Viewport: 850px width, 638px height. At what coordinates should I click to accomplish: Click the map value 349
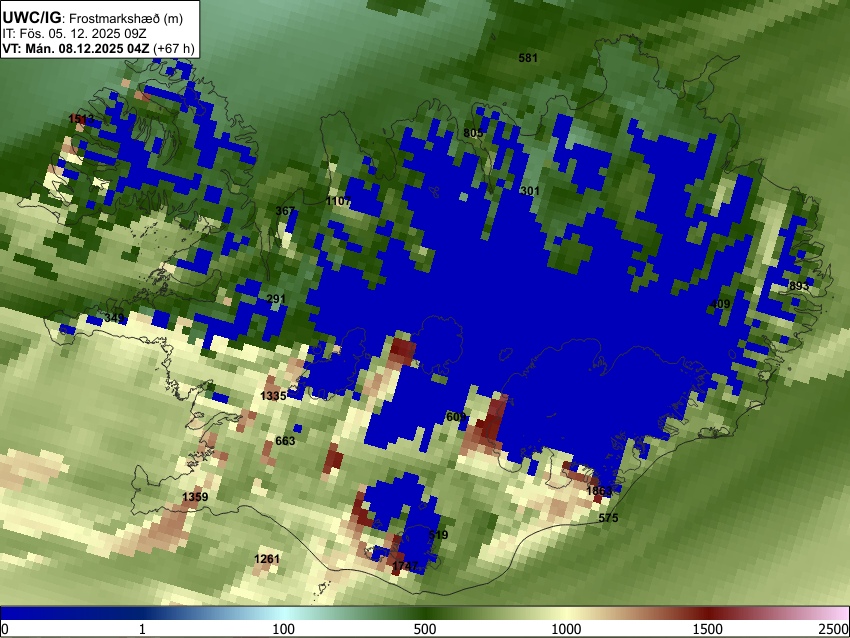(114, 317)
